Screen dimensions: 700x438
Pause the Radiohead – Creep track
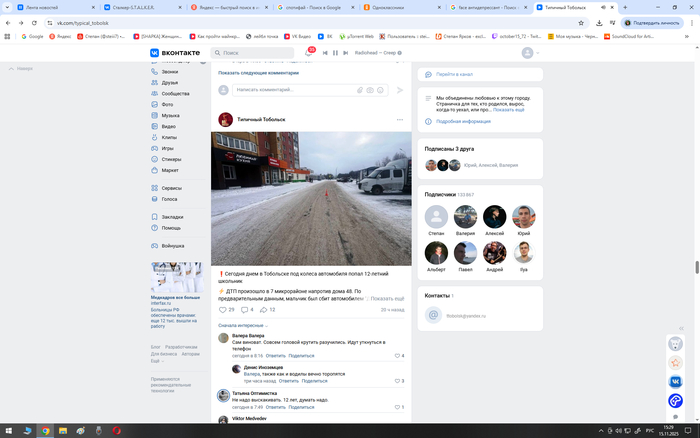tap(335, 52)
